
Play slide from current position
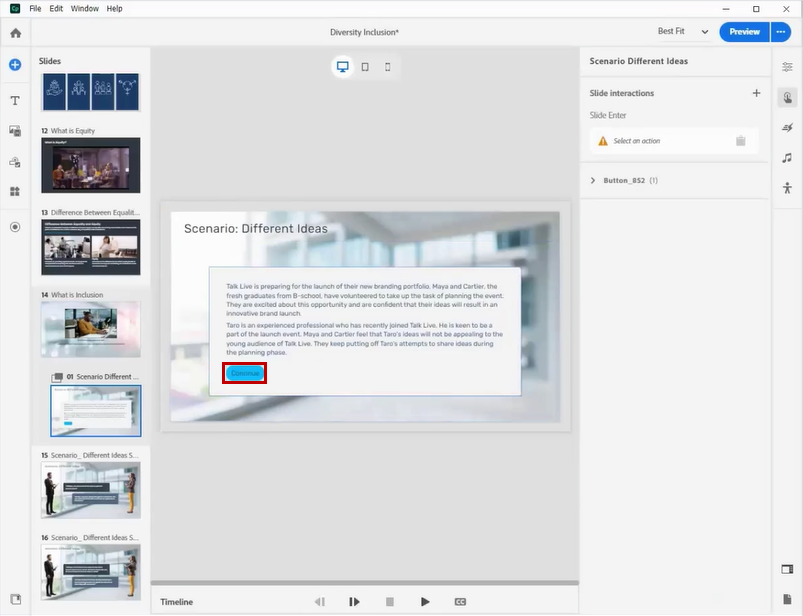click(354, 602)
